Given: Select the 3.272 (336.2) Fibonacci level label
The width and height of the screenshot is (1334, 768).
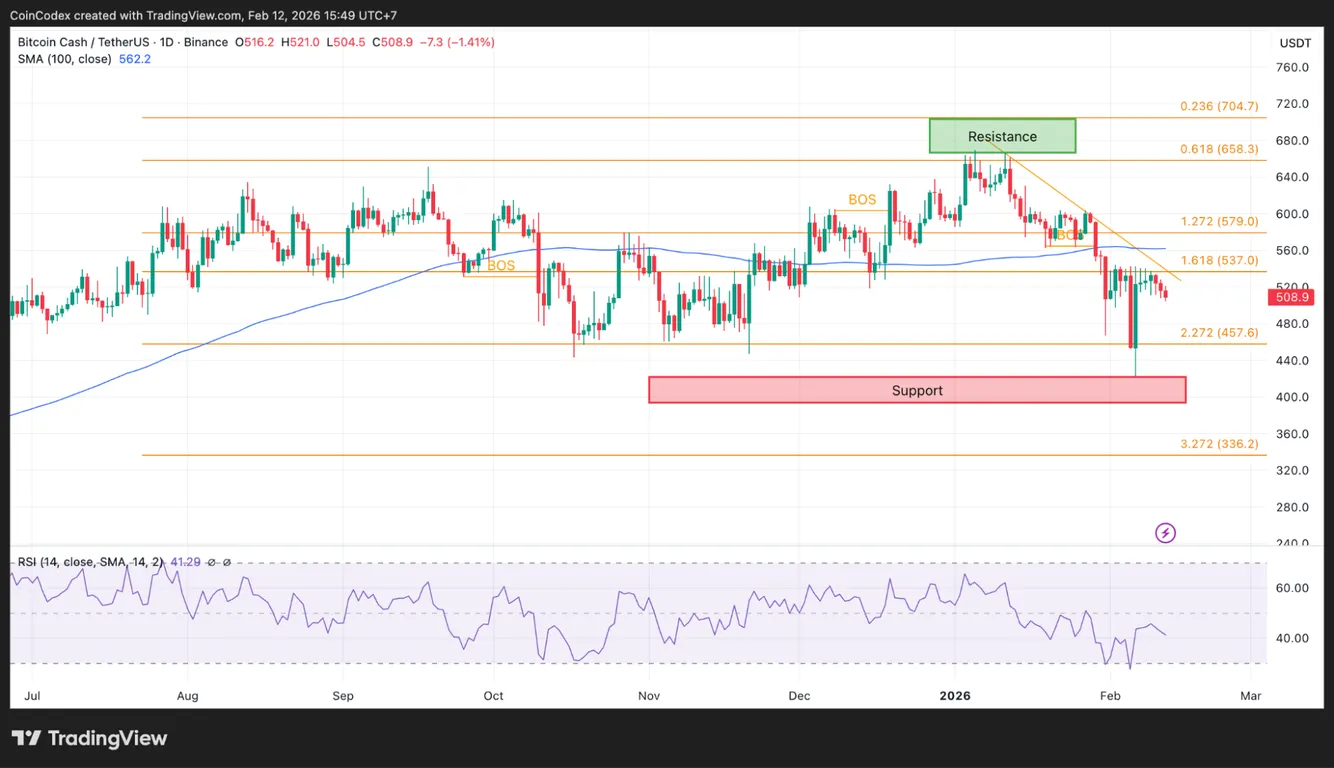Looking at the screenshot, I should tap(1219, 444).
